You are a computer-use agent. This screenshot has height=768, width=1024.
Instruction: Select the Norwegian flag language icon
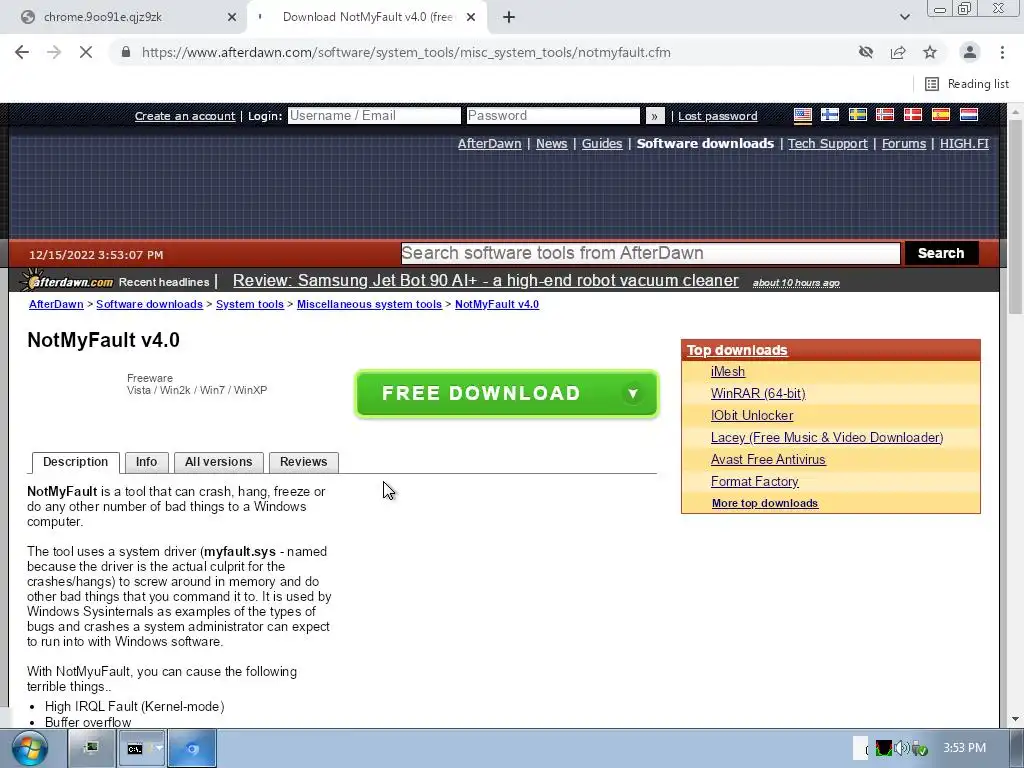coord(885,115)
